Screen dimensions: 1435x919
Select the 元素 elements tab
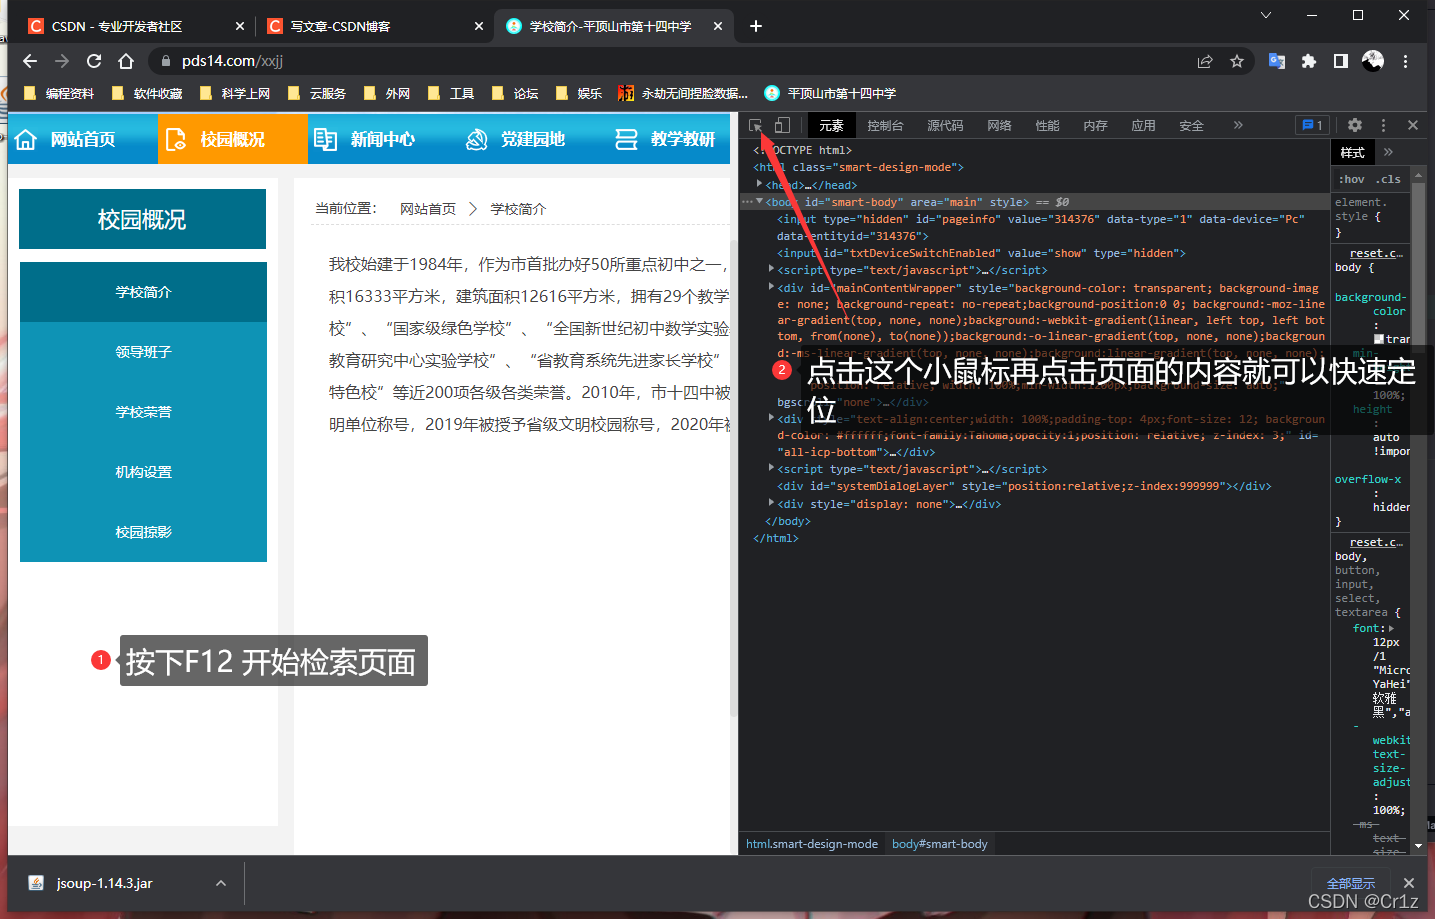831,126
